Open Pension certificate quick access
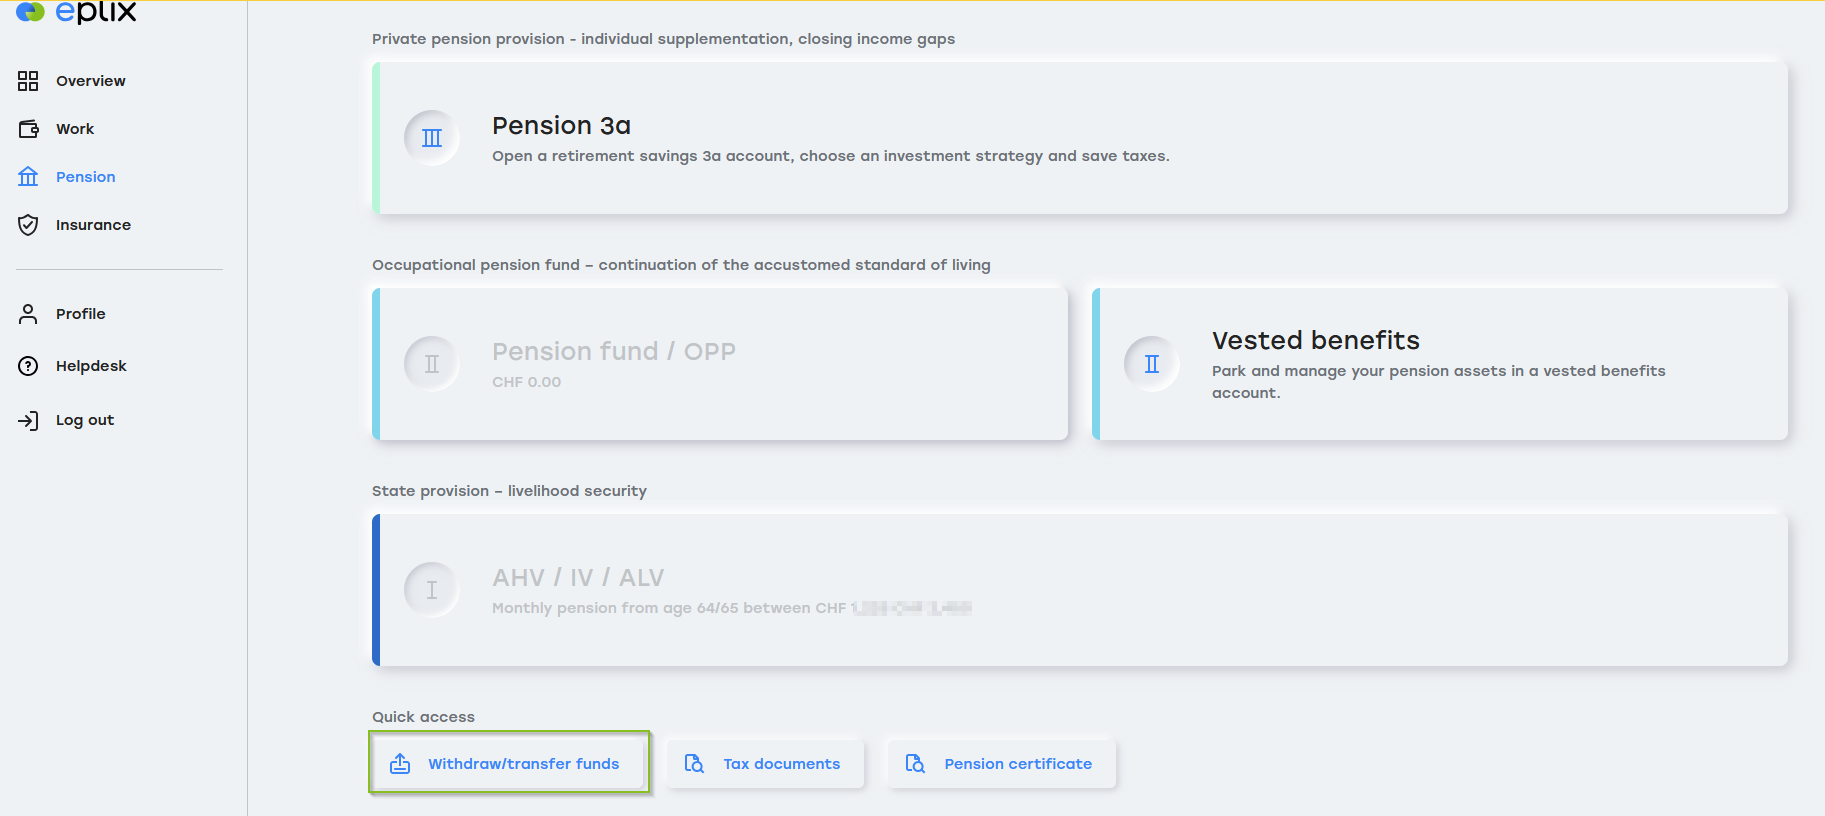 coord(1002,764)
